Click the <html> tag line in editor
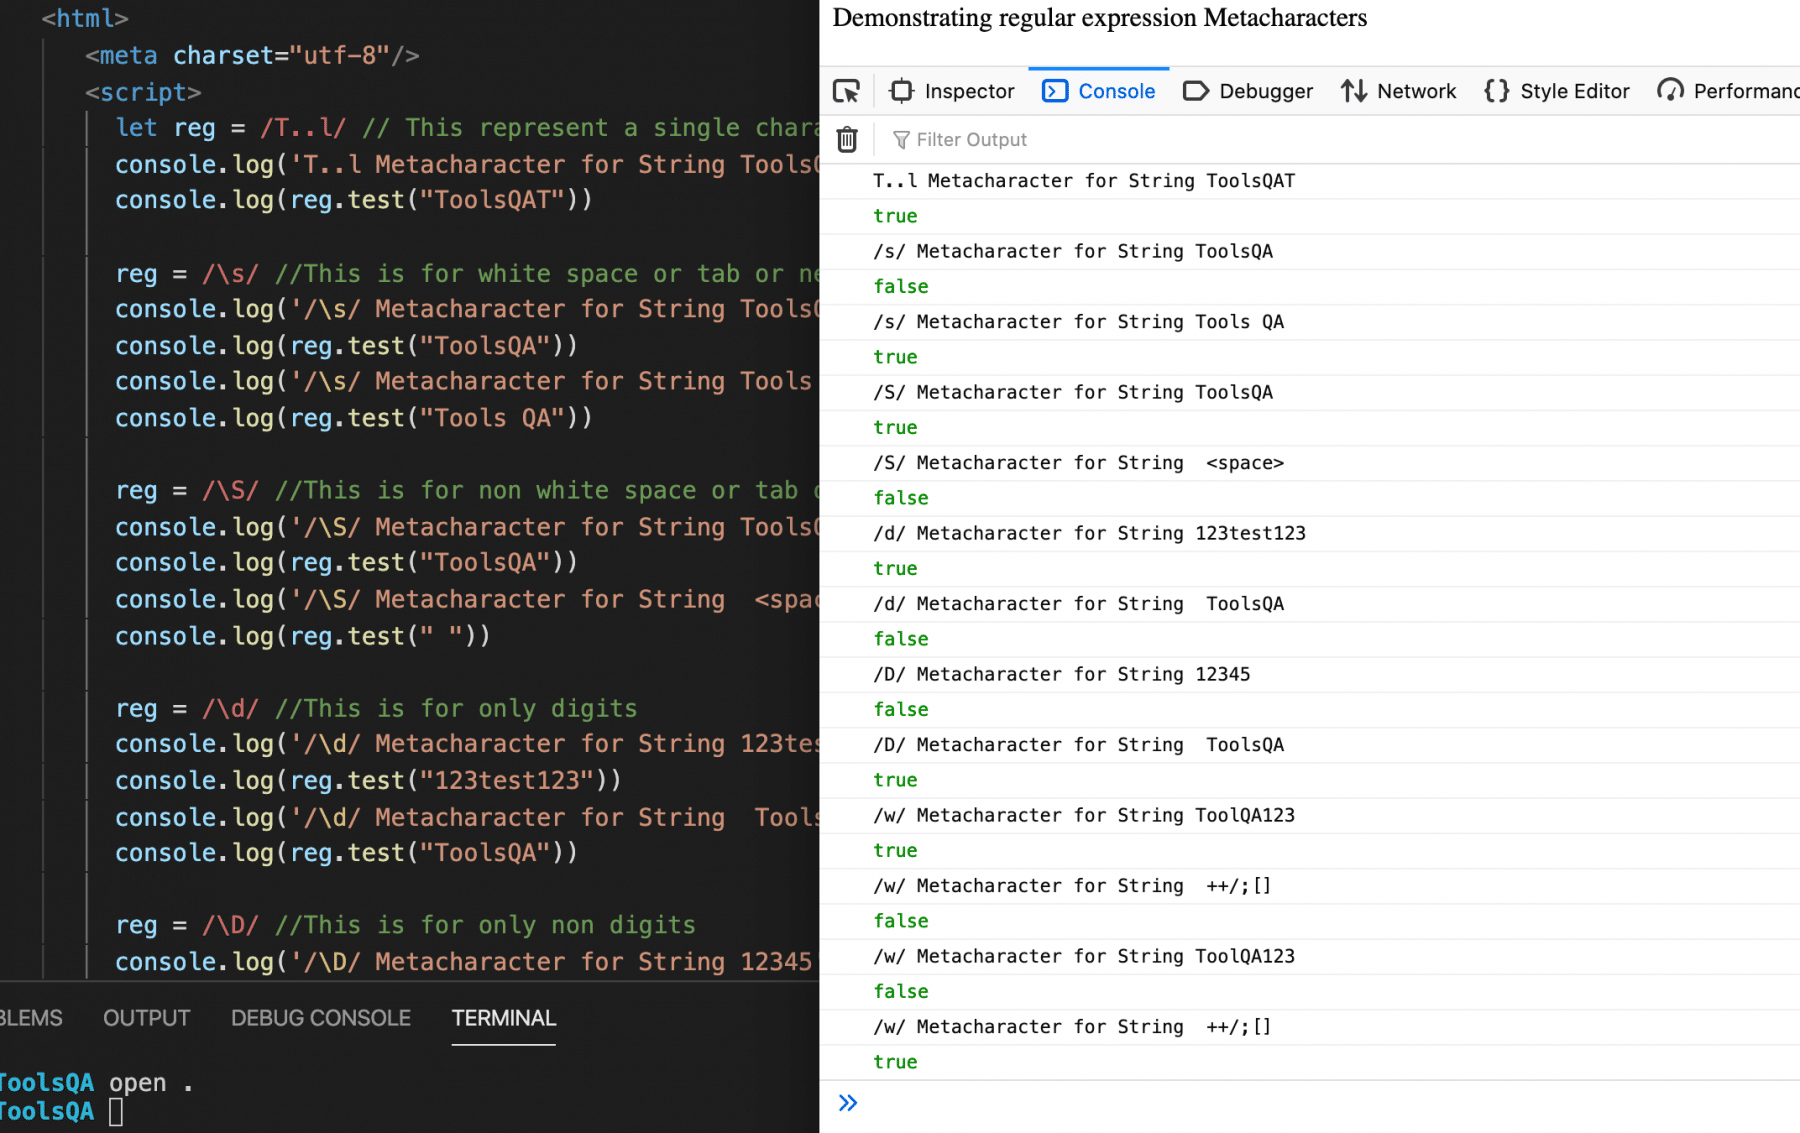The height and width of the screenshot is (1133, 1800). click(85, 18)
